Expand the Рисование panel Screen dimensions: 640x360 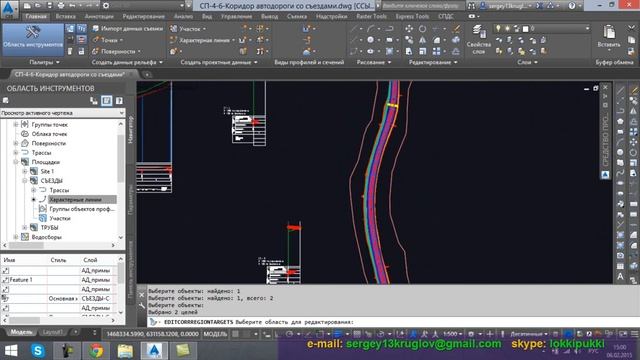point(373,62)
